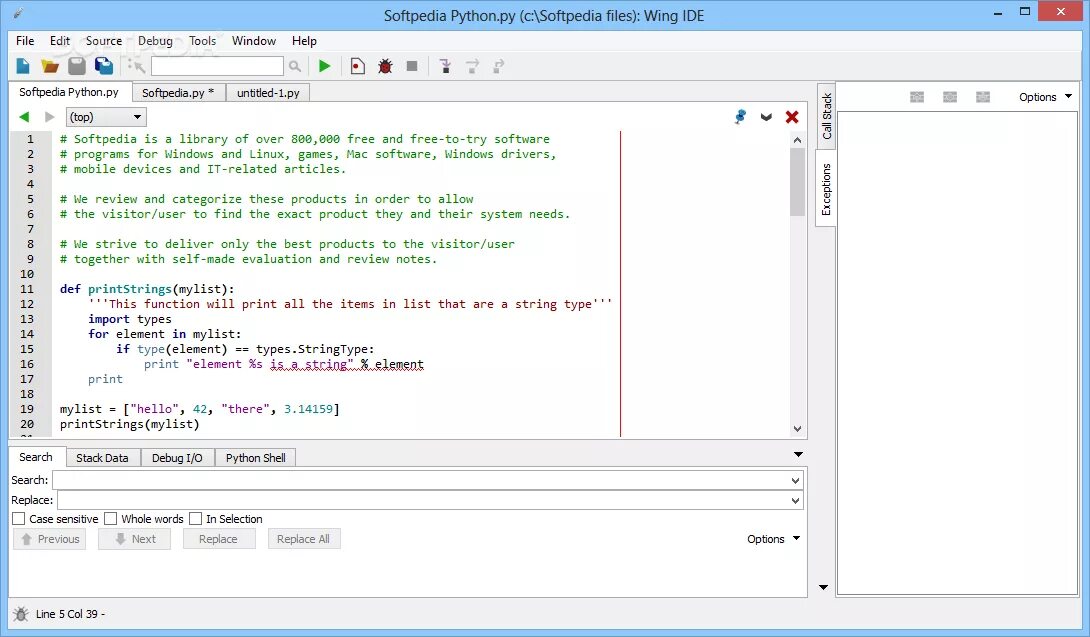The height and width of the screenshot is (637, 1090).
Task: Open a file with the folder icon
Action: click(x=49, y=66)
